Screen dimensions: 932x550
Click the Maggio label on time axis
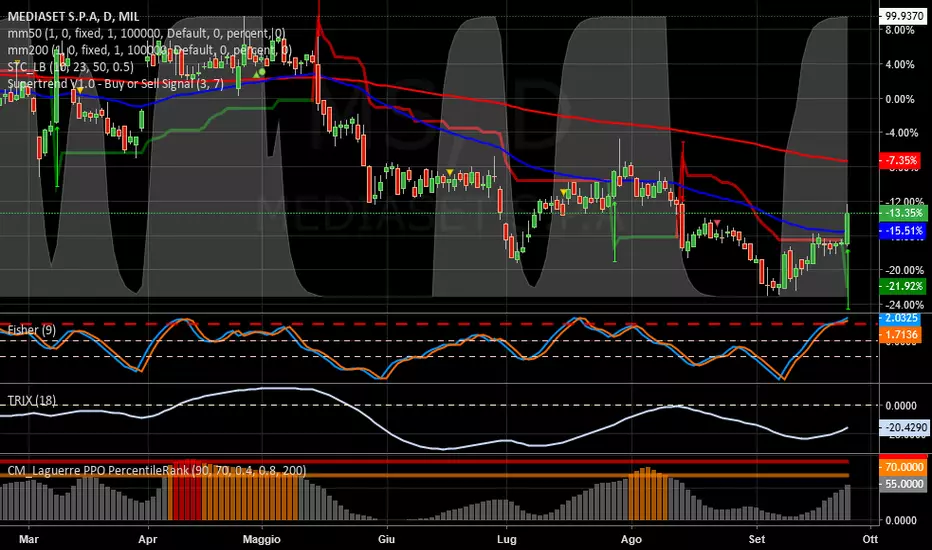(x=262, y=539)
